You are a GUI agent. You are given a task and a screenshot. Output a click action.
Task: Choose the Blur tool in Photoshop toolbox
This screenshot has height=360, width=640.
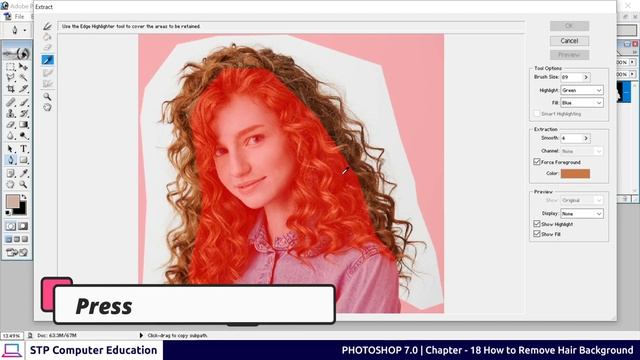(11, 136)
